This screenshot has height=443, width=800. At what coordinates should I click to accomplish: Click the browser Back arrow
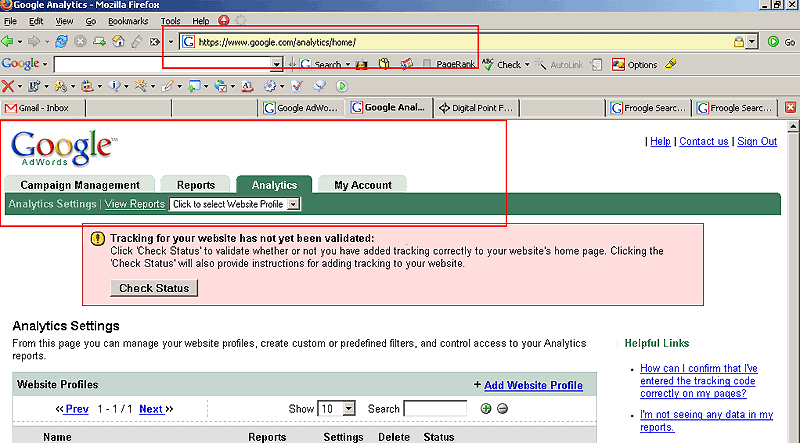tap(8, 42)
